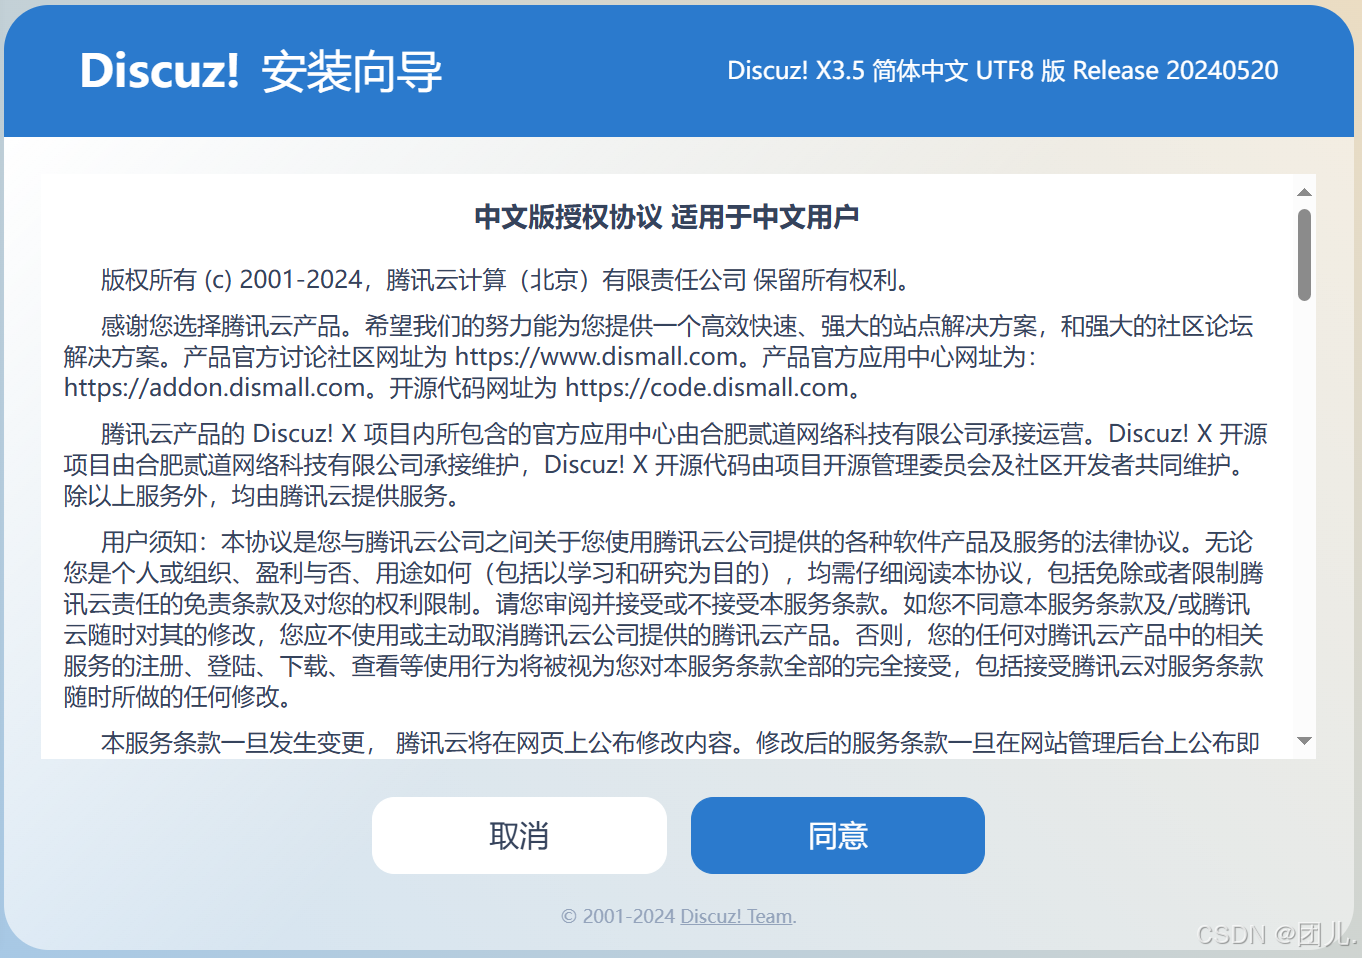1362x958 pixels.
Task: Click the text https://addon.dismall.com in the agreement
Action: (x=215, y=388)
